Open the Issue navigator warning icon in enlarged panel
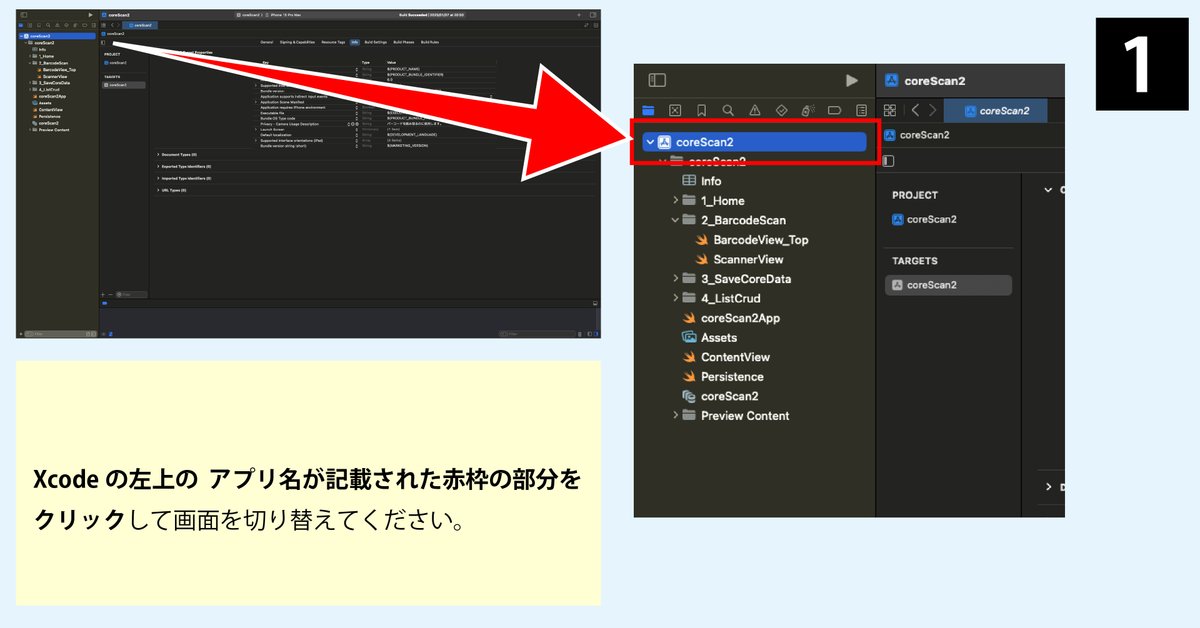The width and height of the screenshot is (1200, 628). click(x=755, y=110)
